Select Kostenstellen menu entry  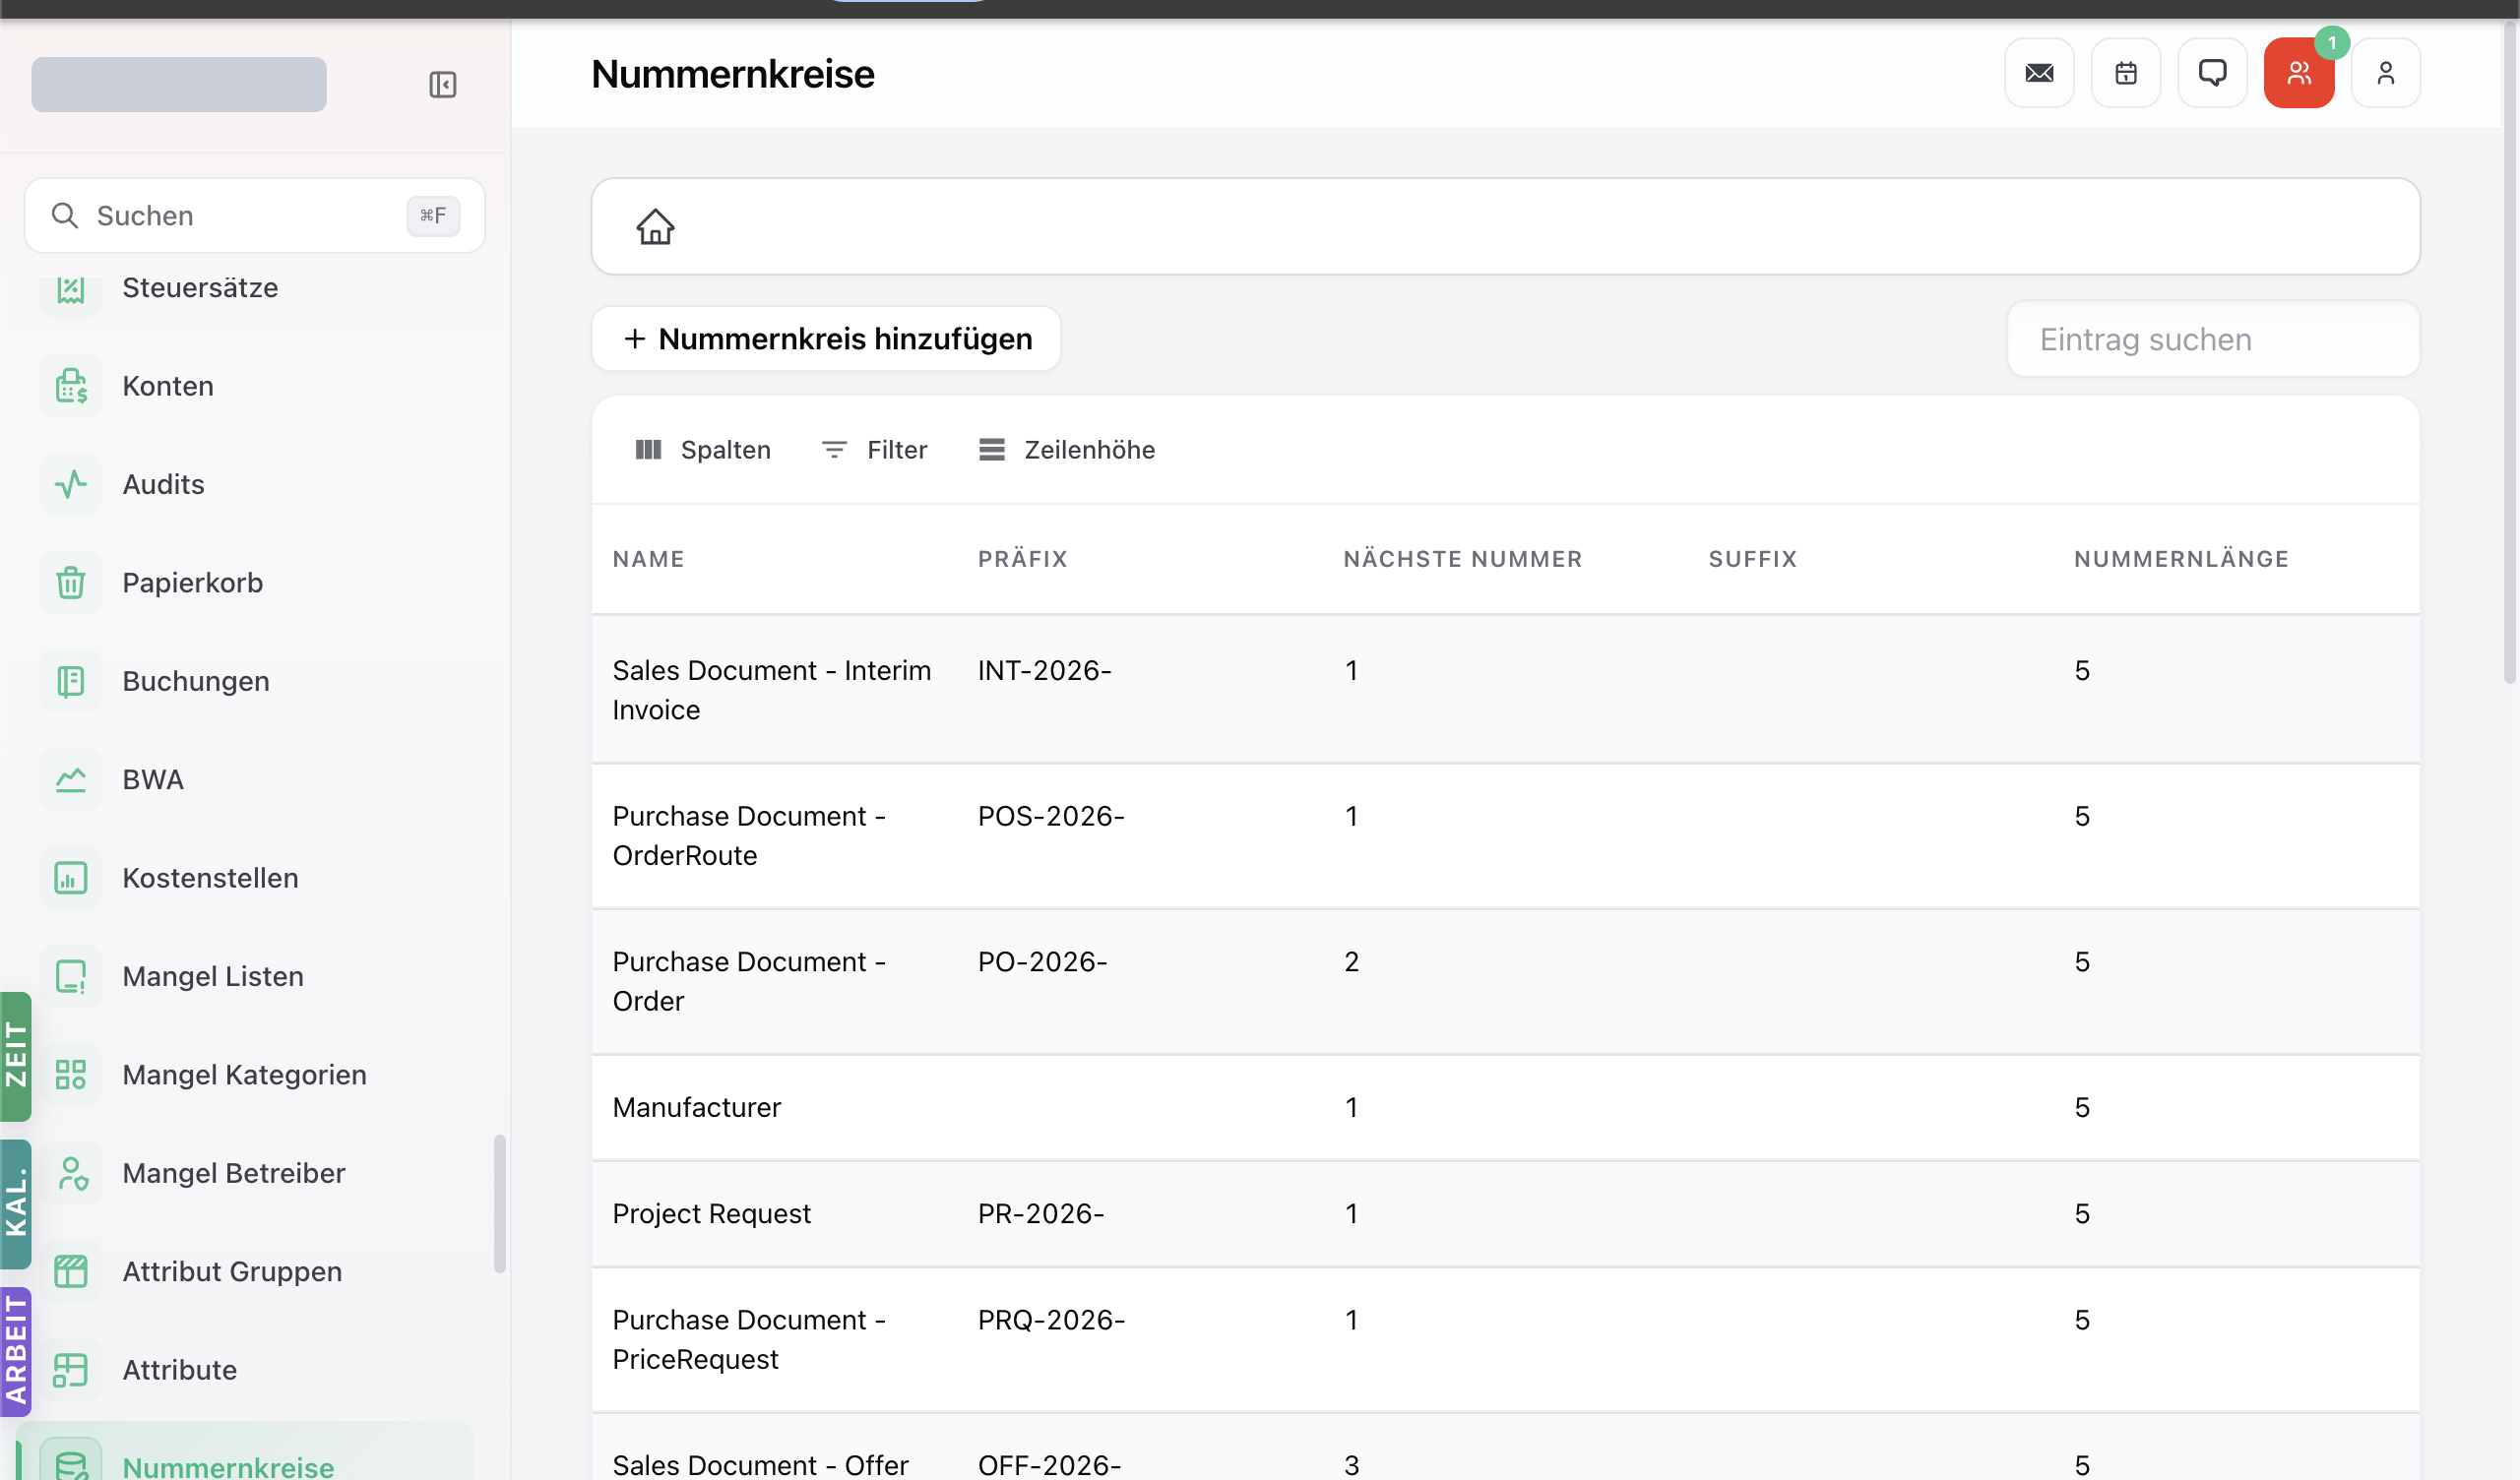(210, 878)
